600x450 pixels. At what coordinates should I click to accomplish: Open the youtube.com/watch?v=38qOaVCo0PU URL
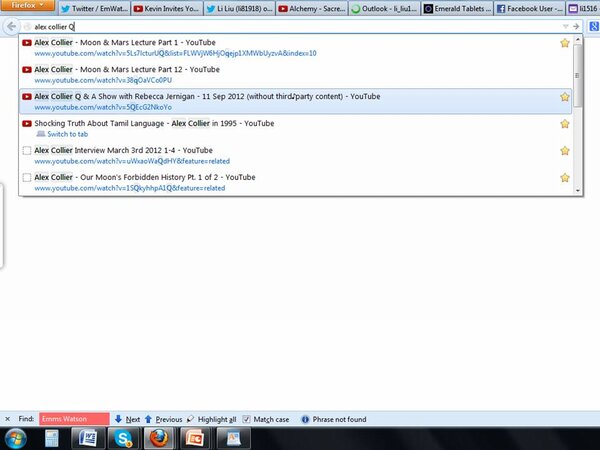tap(103, 80)
